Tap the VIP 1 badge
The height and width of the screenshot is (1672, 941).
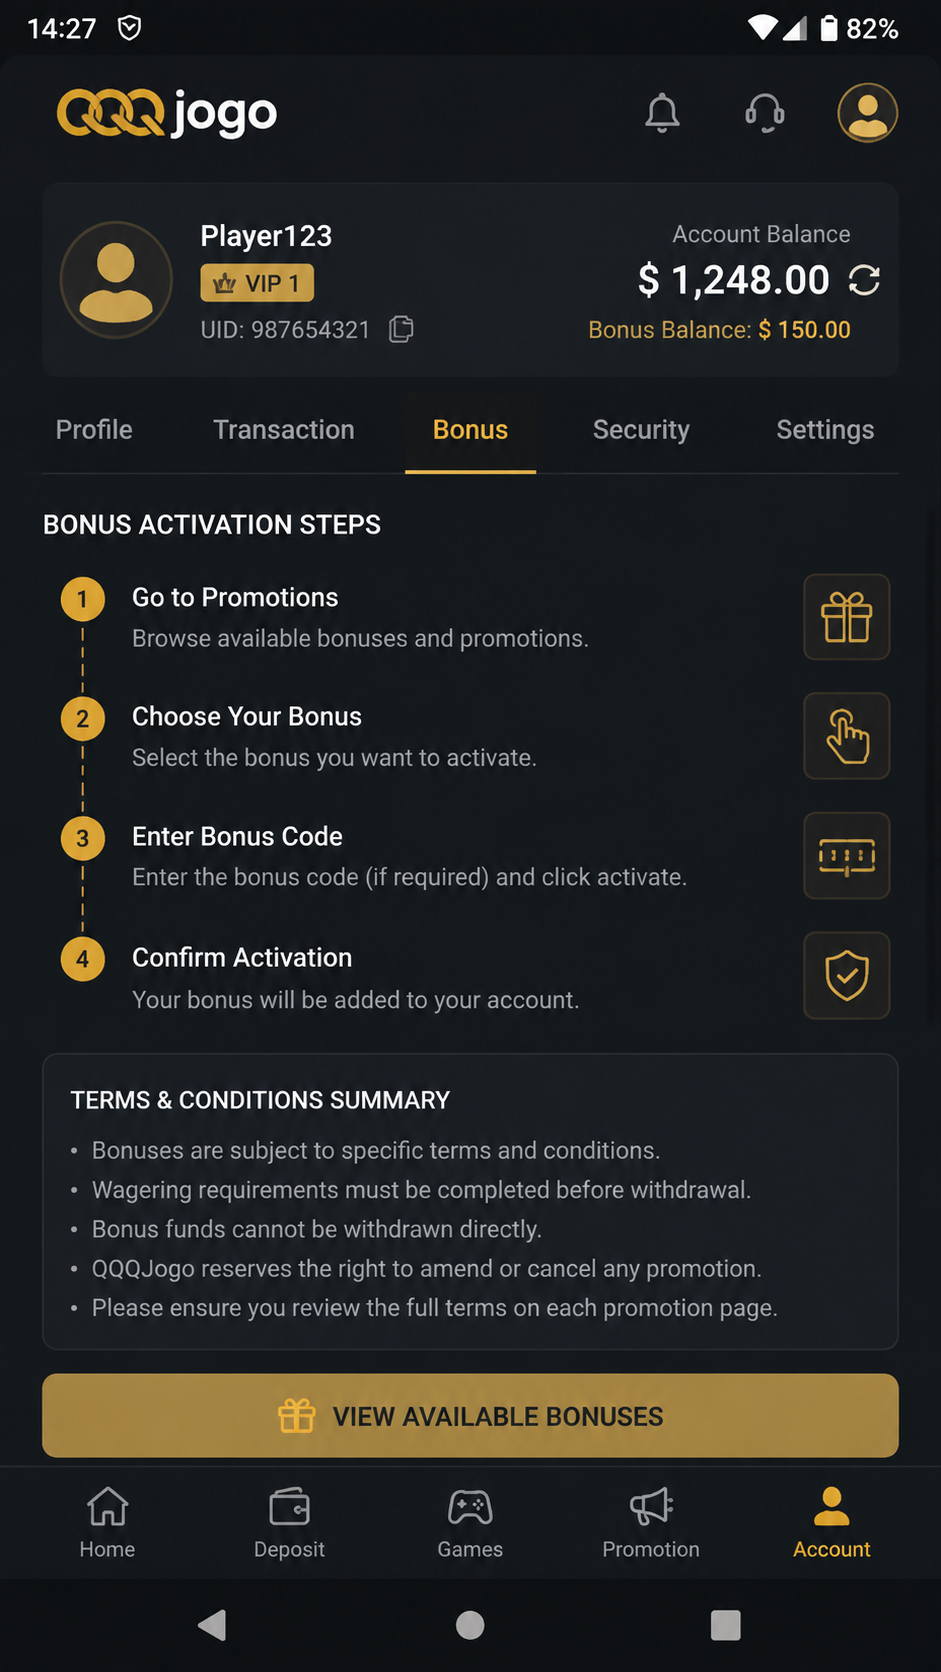click(x=257, y=283)
